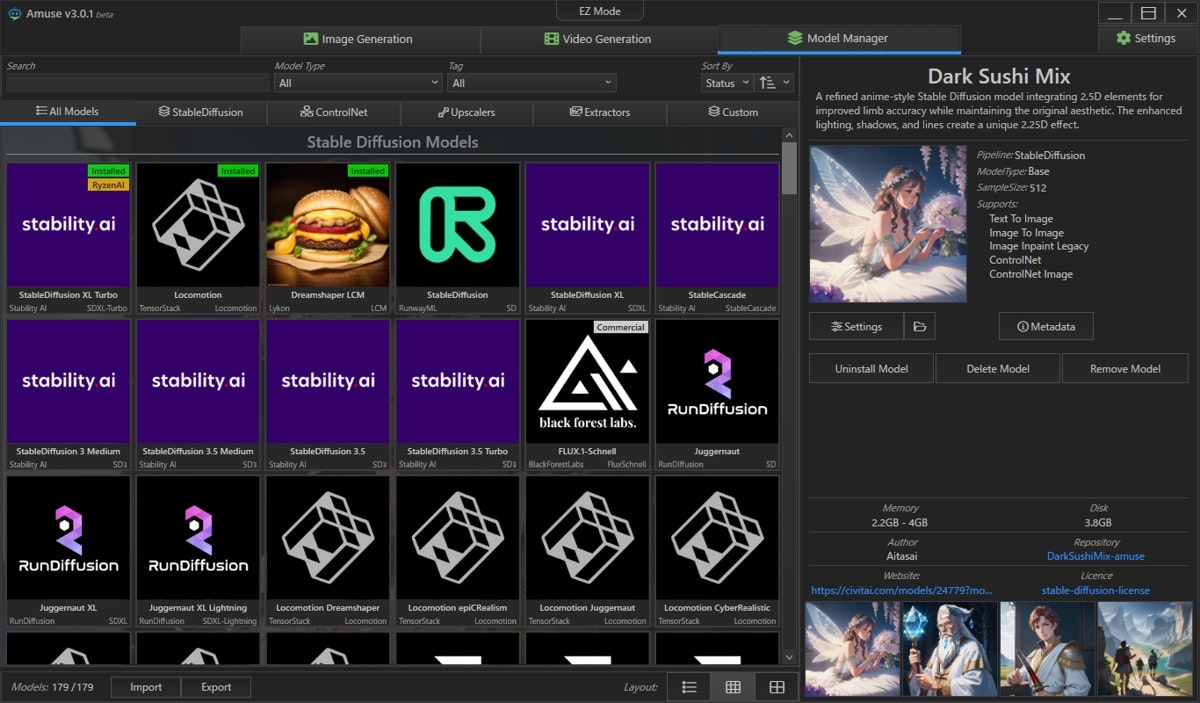Select the large tile layout icon
The height and width of the screenshot is (703, 1200).
[x=776, y=687]
